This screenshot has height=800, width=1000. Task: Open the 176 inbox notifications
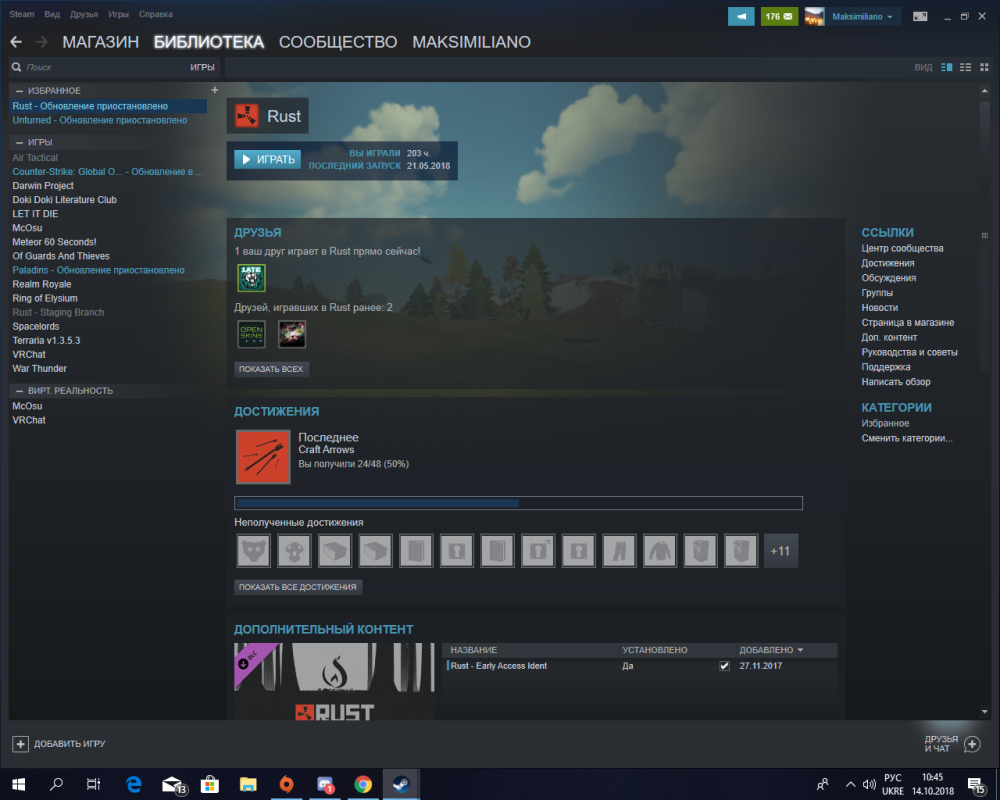[x=779, y=17]
